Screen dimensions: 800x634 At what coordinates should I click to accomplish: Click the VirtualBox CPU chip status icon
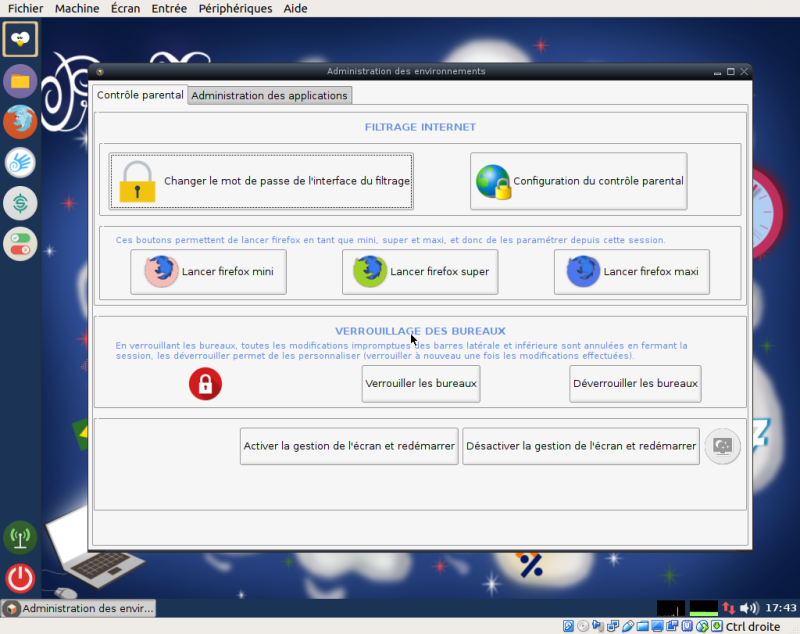click(687, 626)
